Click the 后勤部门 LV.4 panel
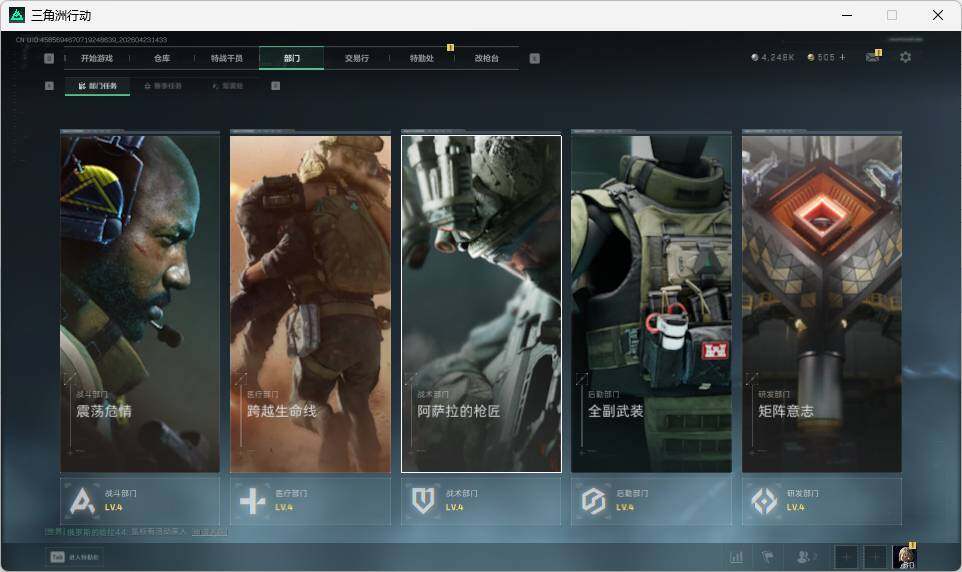Image resolution: width=962 pixels, height=572 pixels. tap(652, 501)
